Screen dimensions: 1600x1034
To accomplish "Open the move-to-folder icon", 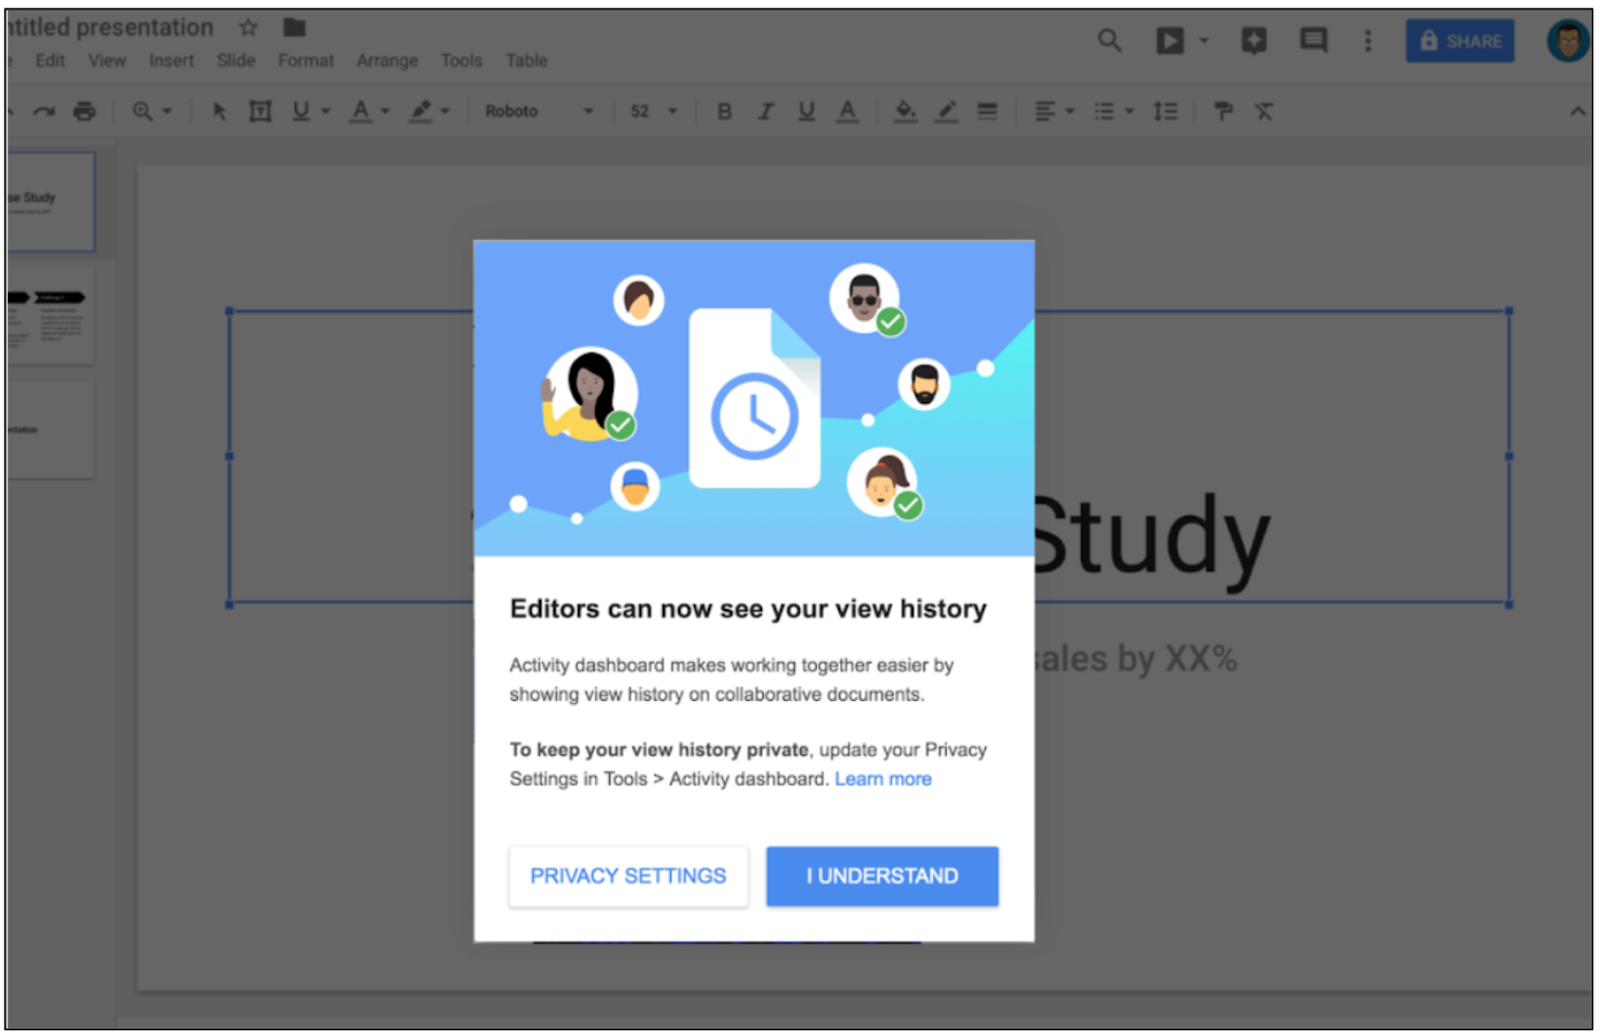I will click(294, 27).
